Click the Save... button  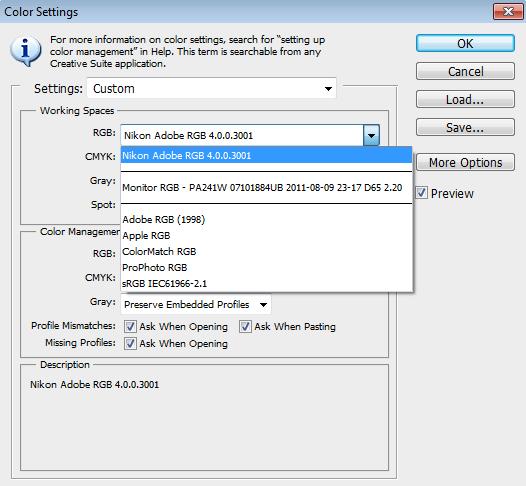(465, 127)
